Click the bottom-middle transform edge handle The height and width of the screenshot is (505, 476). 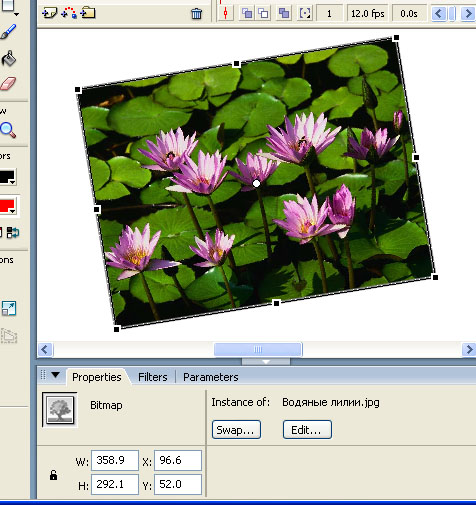(276, 303)
